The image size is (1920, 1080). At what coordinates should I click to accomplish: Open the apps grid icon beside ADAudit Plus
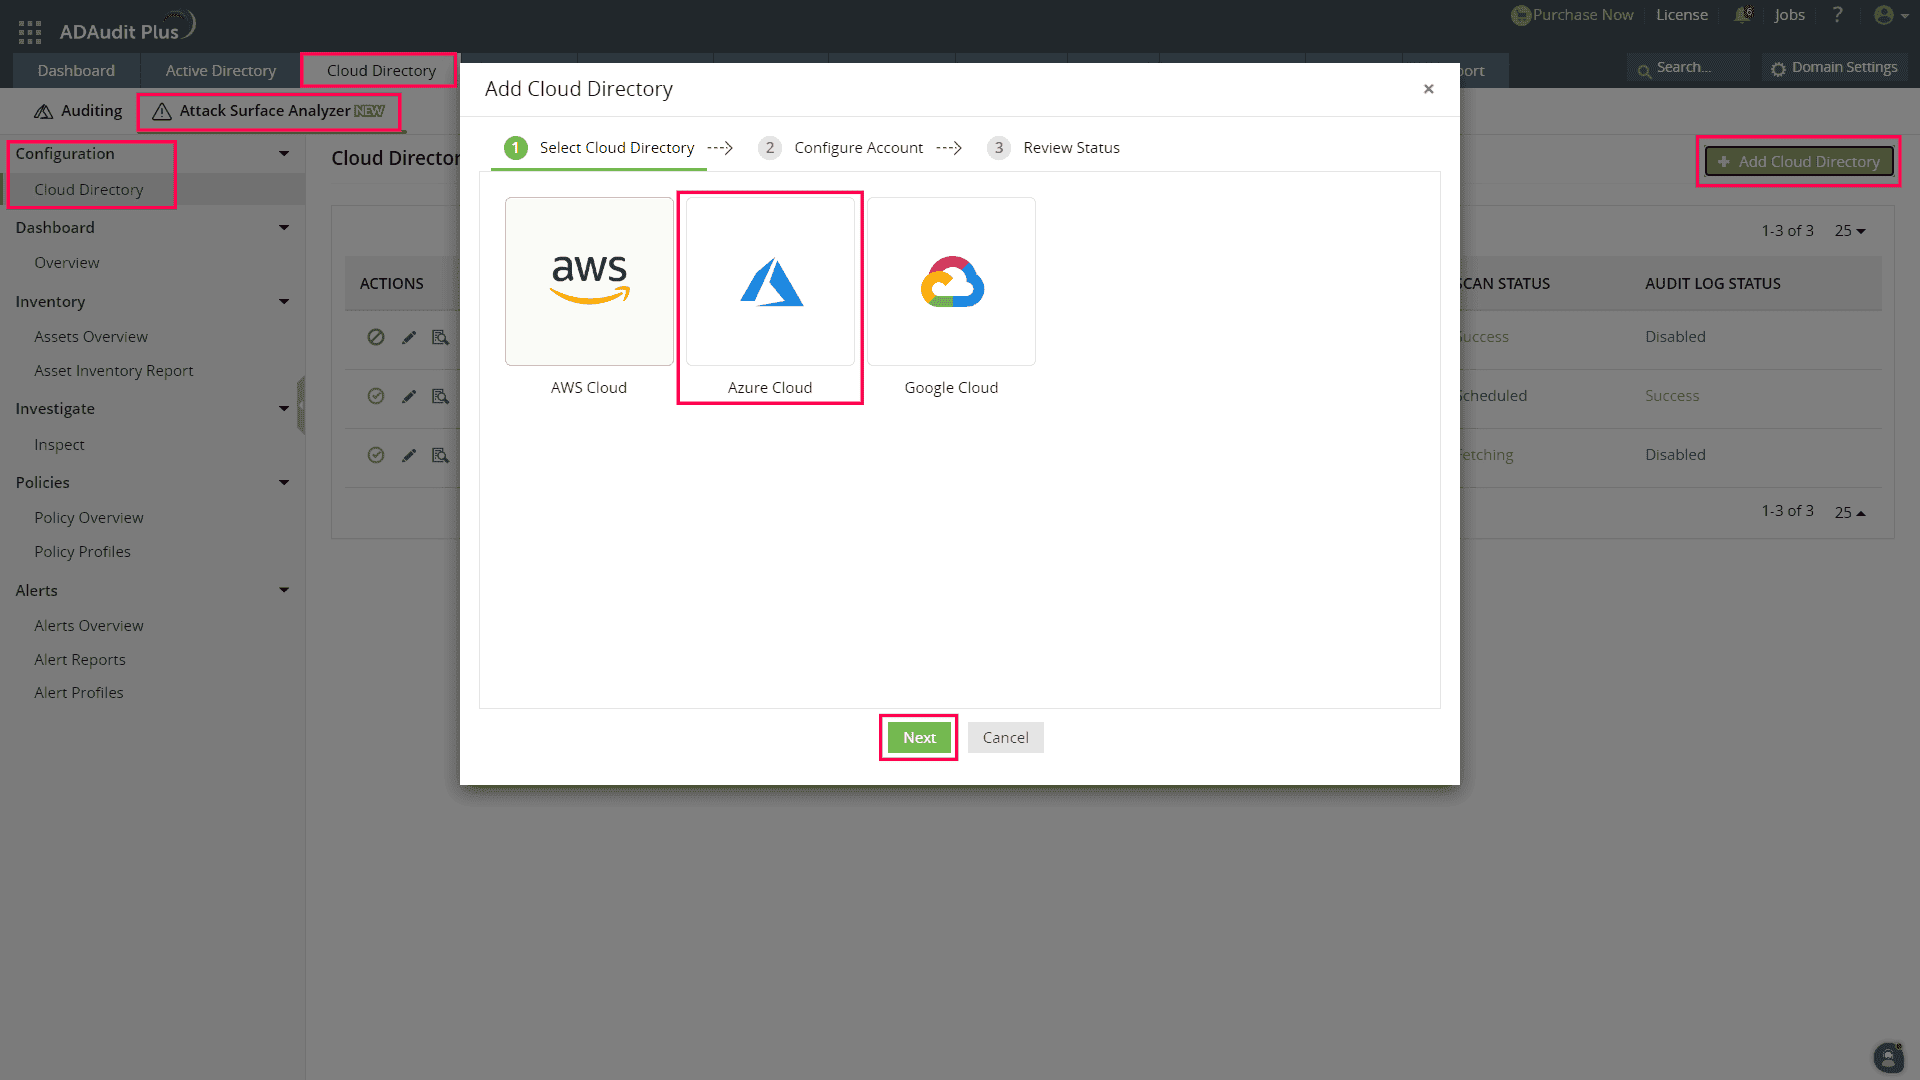30,30
